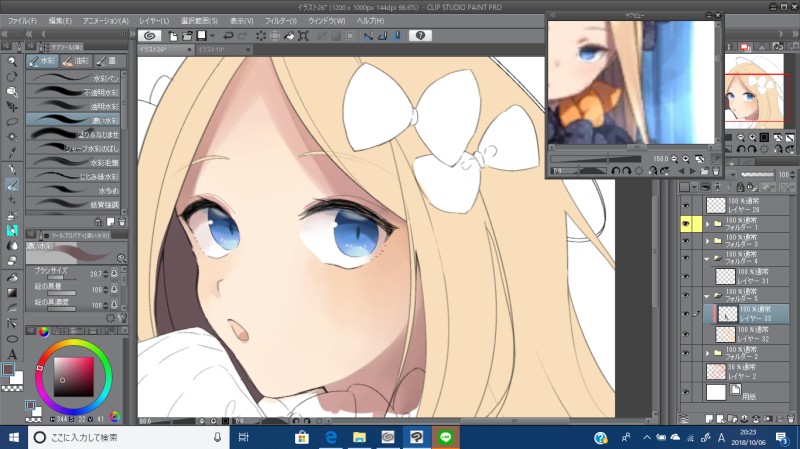
Task: Pick a color in the color wheel square
Action: pyautogui.click(x=73, y=377)
